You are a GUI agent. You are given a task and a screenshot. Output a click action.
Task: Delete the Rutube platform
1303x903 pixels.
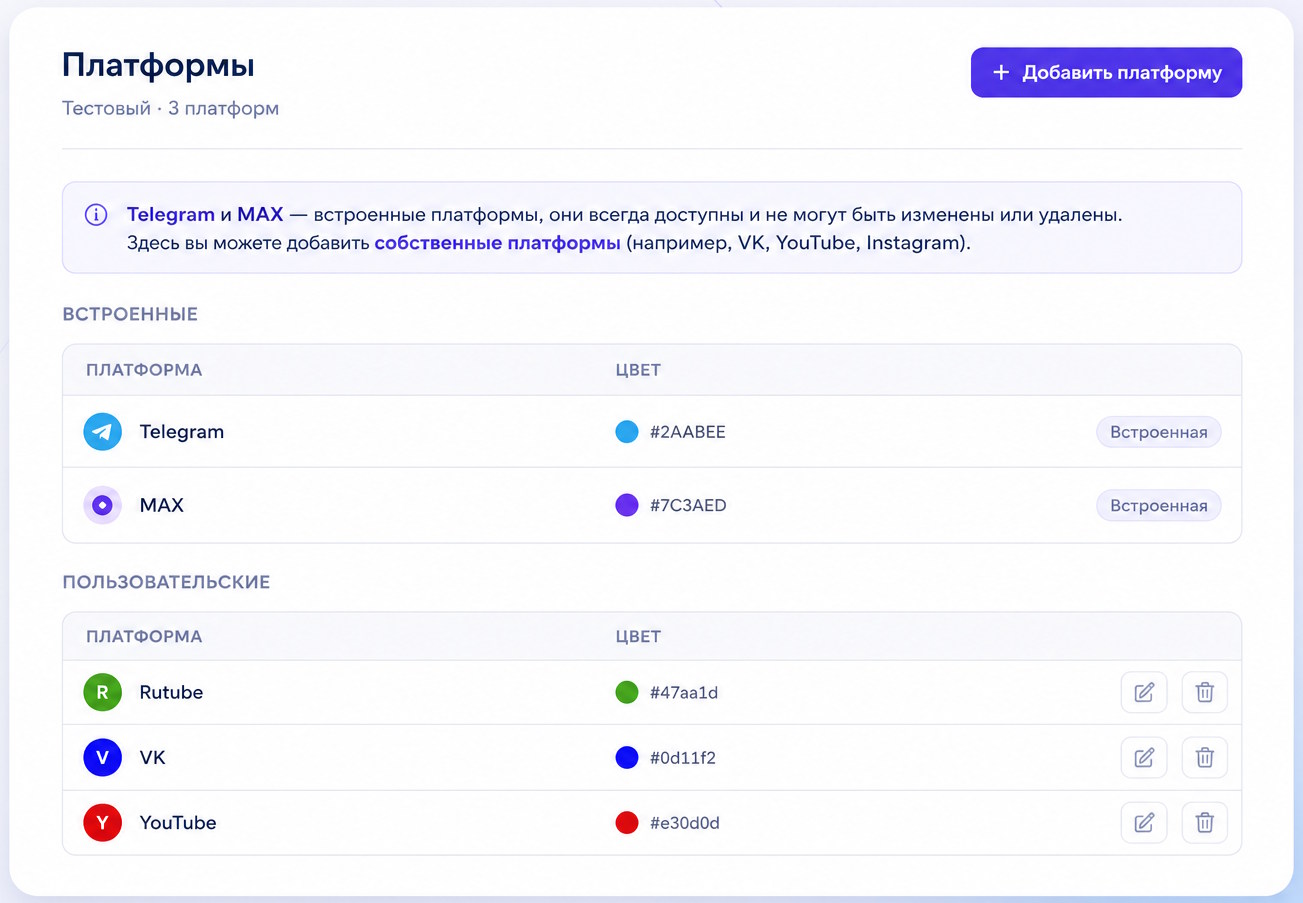coord(1204,692)
